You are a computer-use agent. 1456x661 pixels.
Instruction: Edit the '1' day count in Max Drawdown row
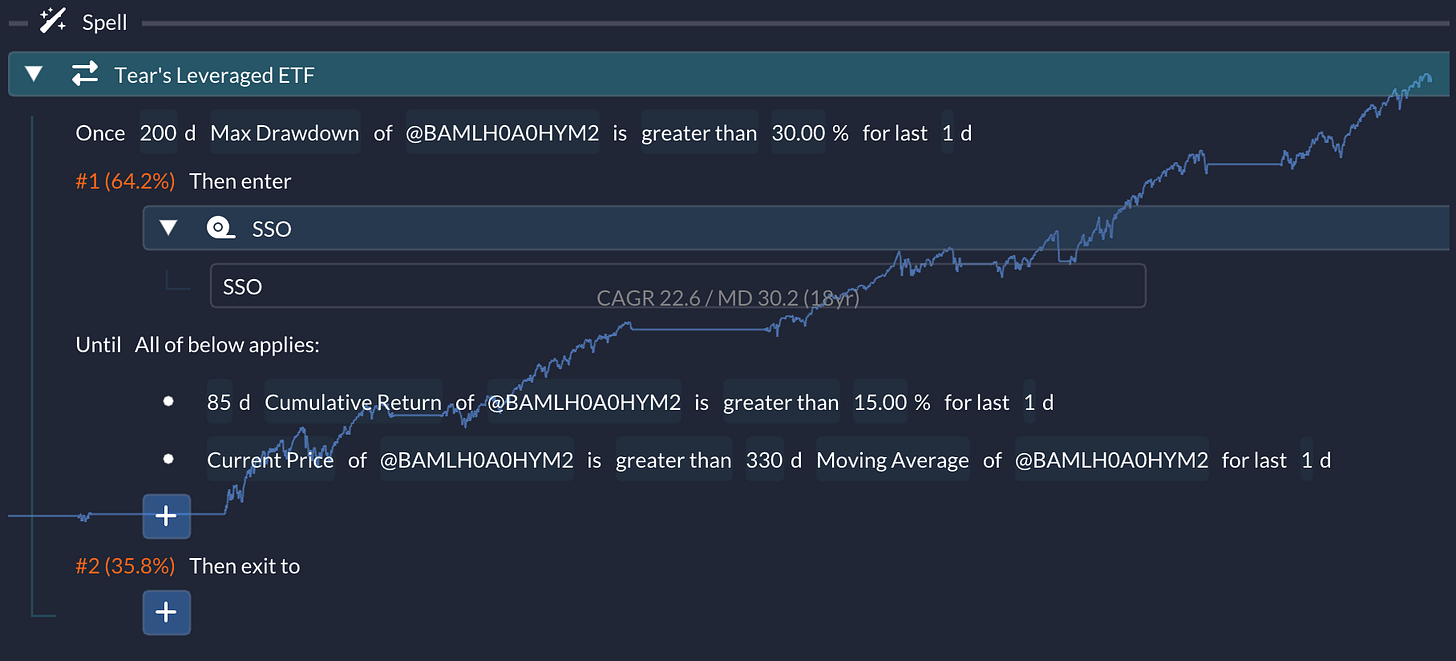tap(948, 133)
